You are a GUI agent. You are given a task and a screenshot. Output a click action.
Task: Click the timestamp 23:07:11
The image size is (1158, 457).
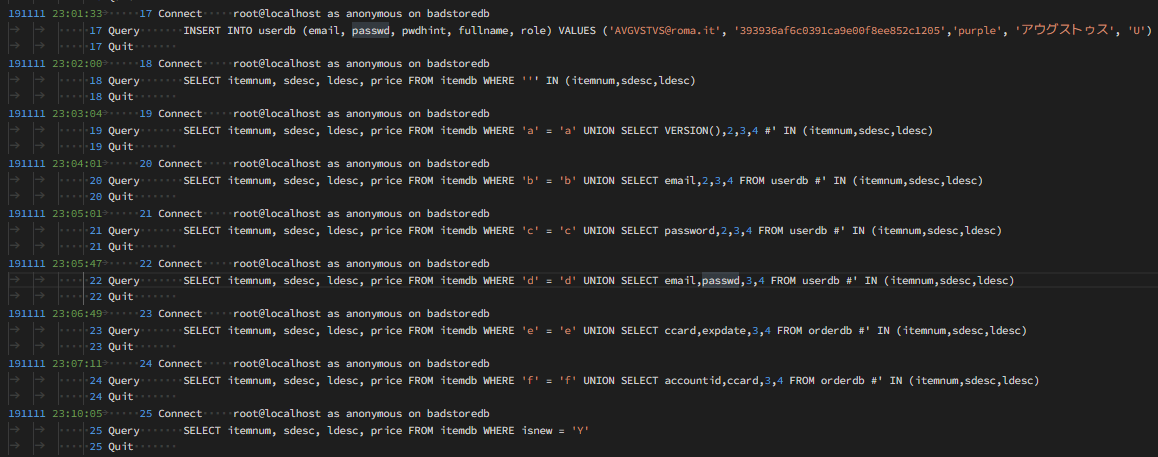(x=77, y=363)
